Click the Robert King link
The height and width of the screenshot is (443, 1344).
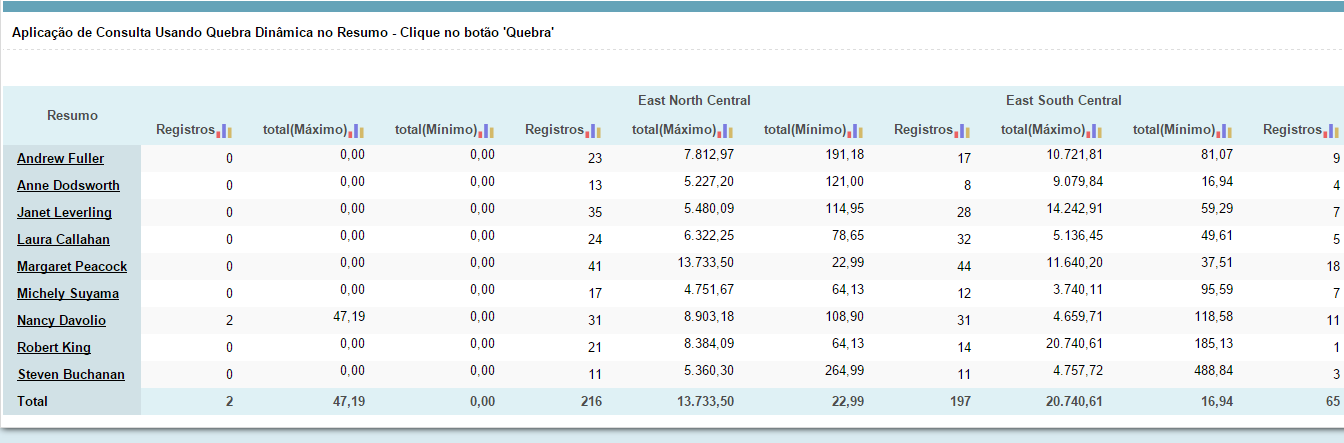54,348
